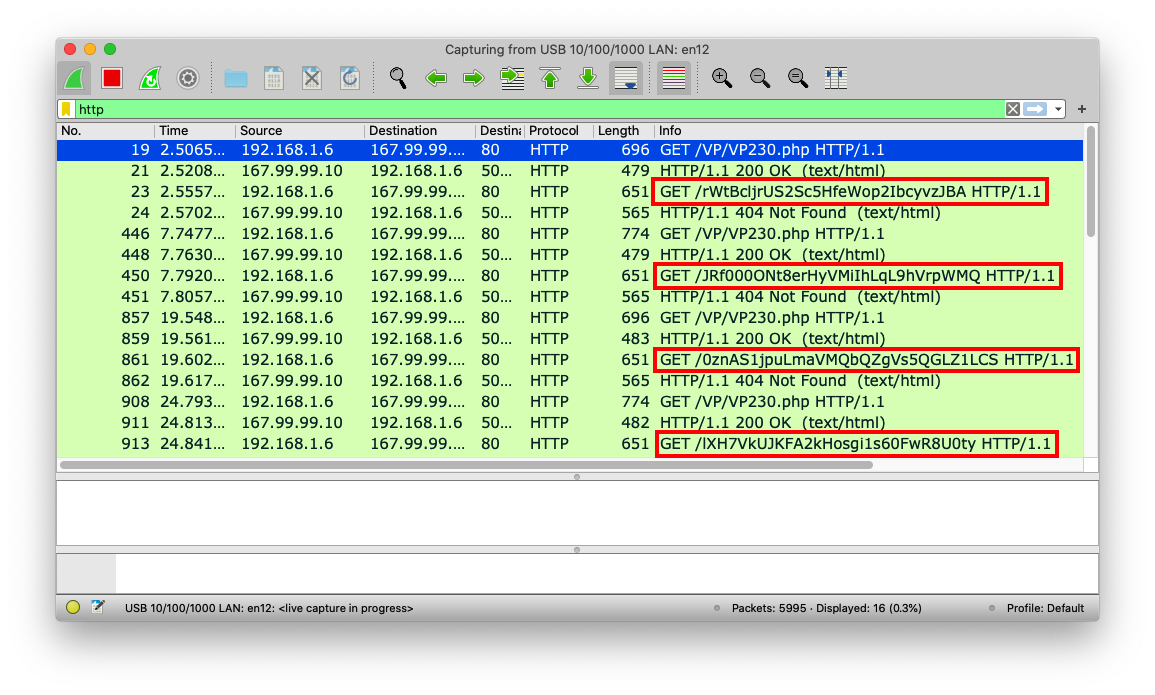Expand recent display filters dropdown
The image size is (1155, 695).
1058,109
